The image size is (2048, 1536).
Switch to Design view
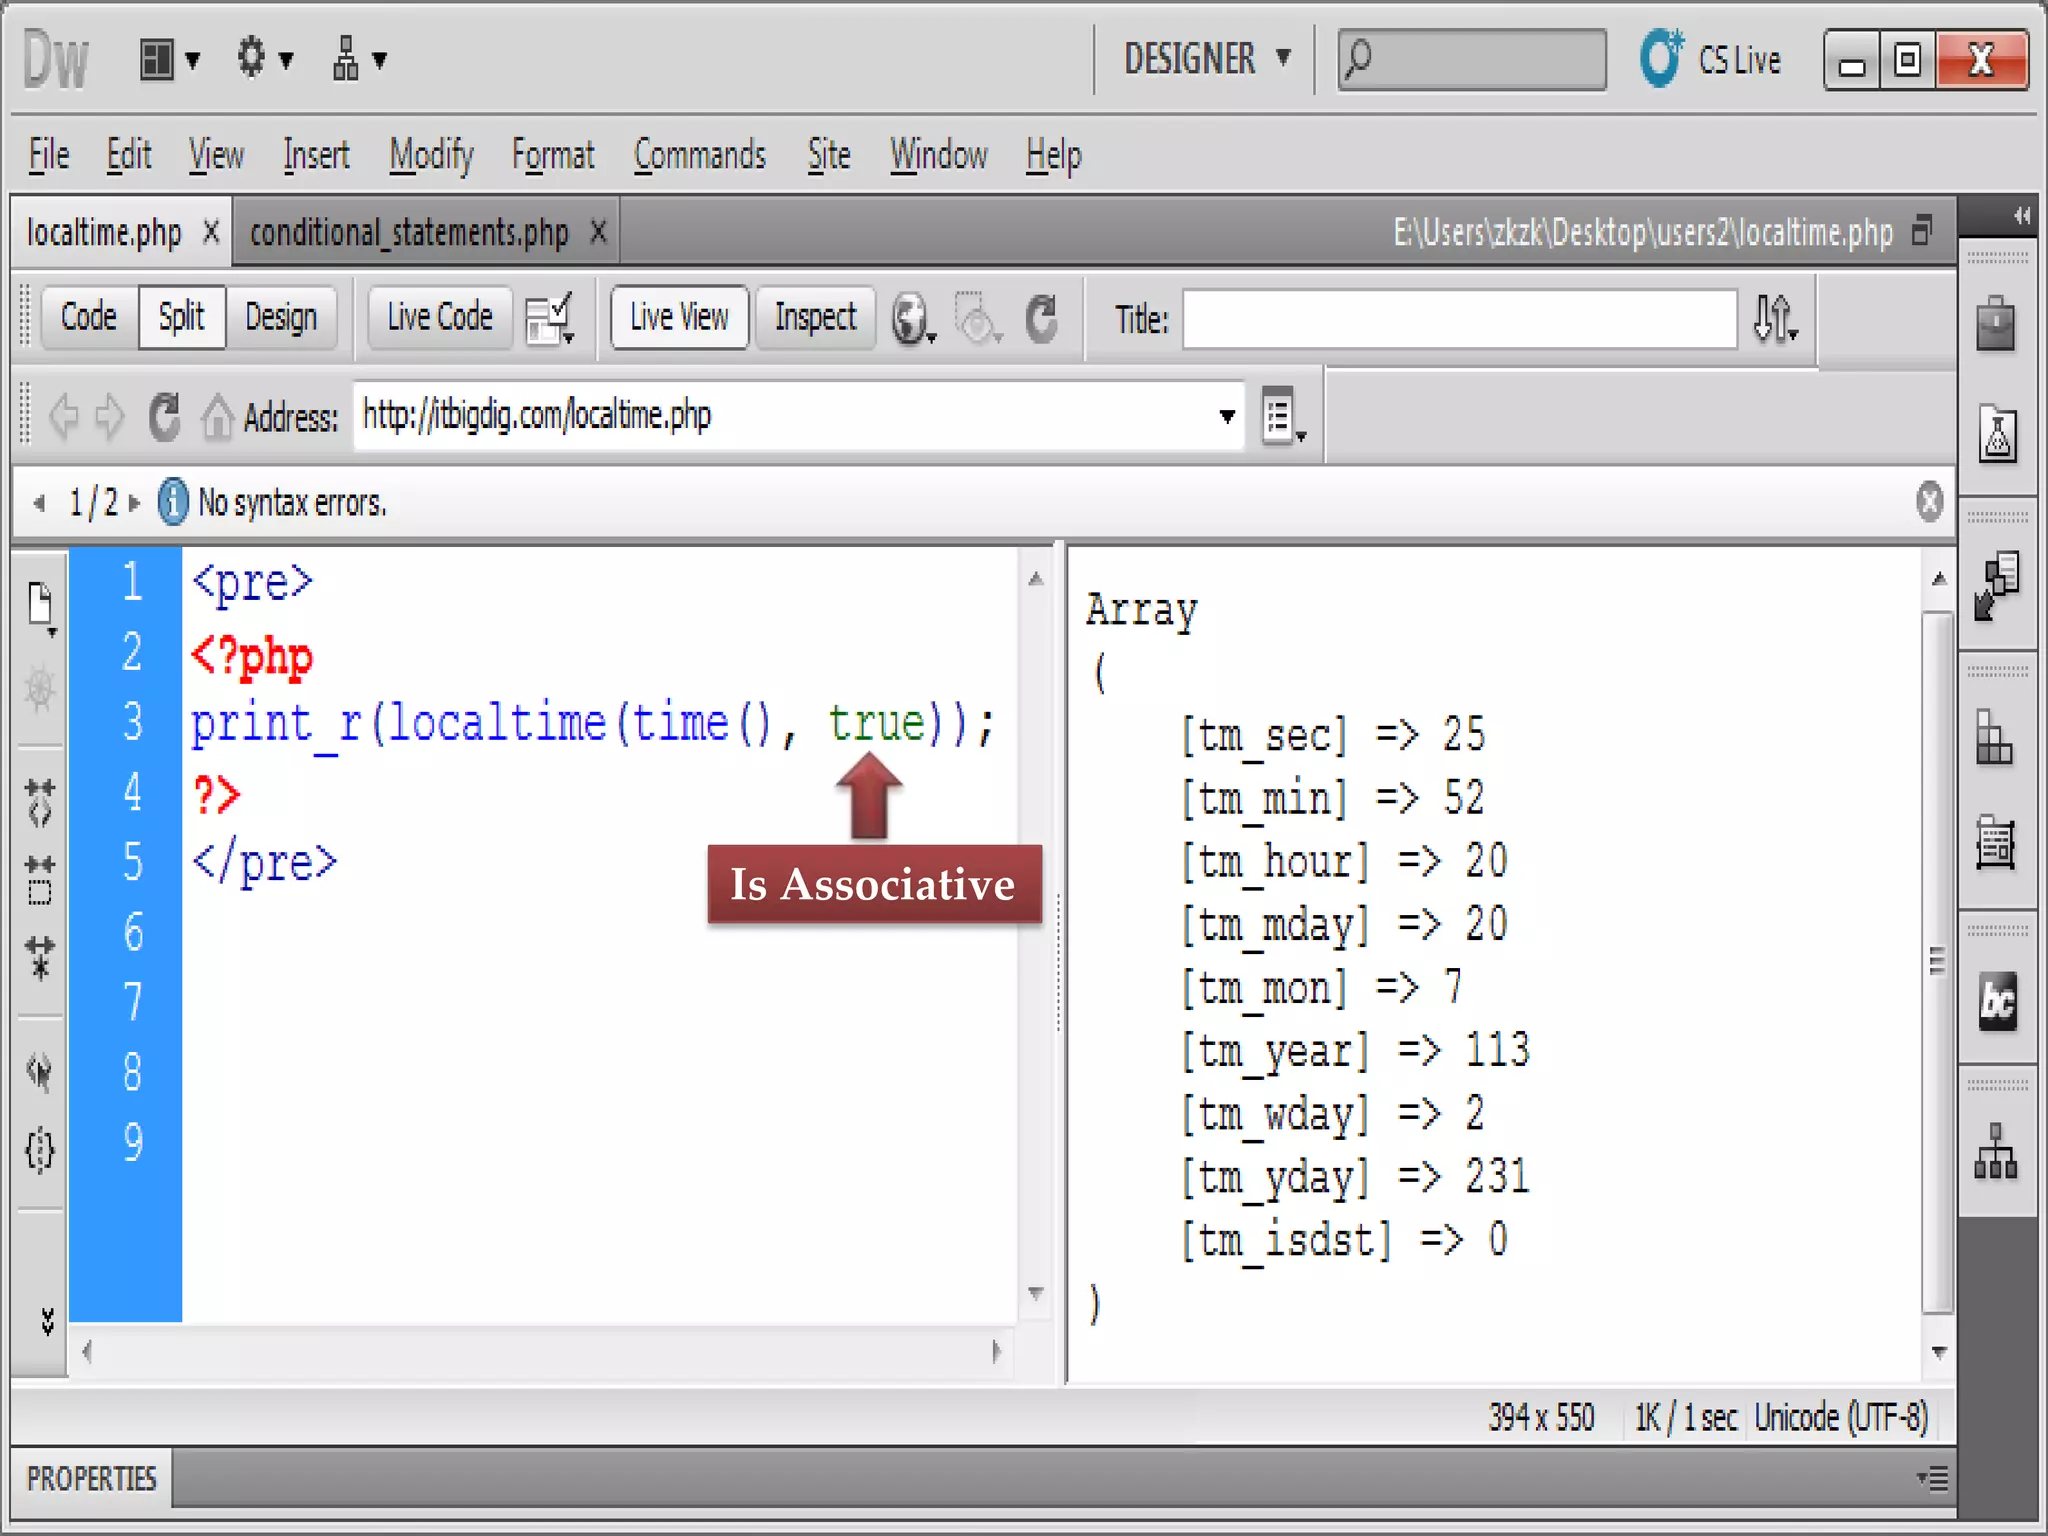[281, 317]
